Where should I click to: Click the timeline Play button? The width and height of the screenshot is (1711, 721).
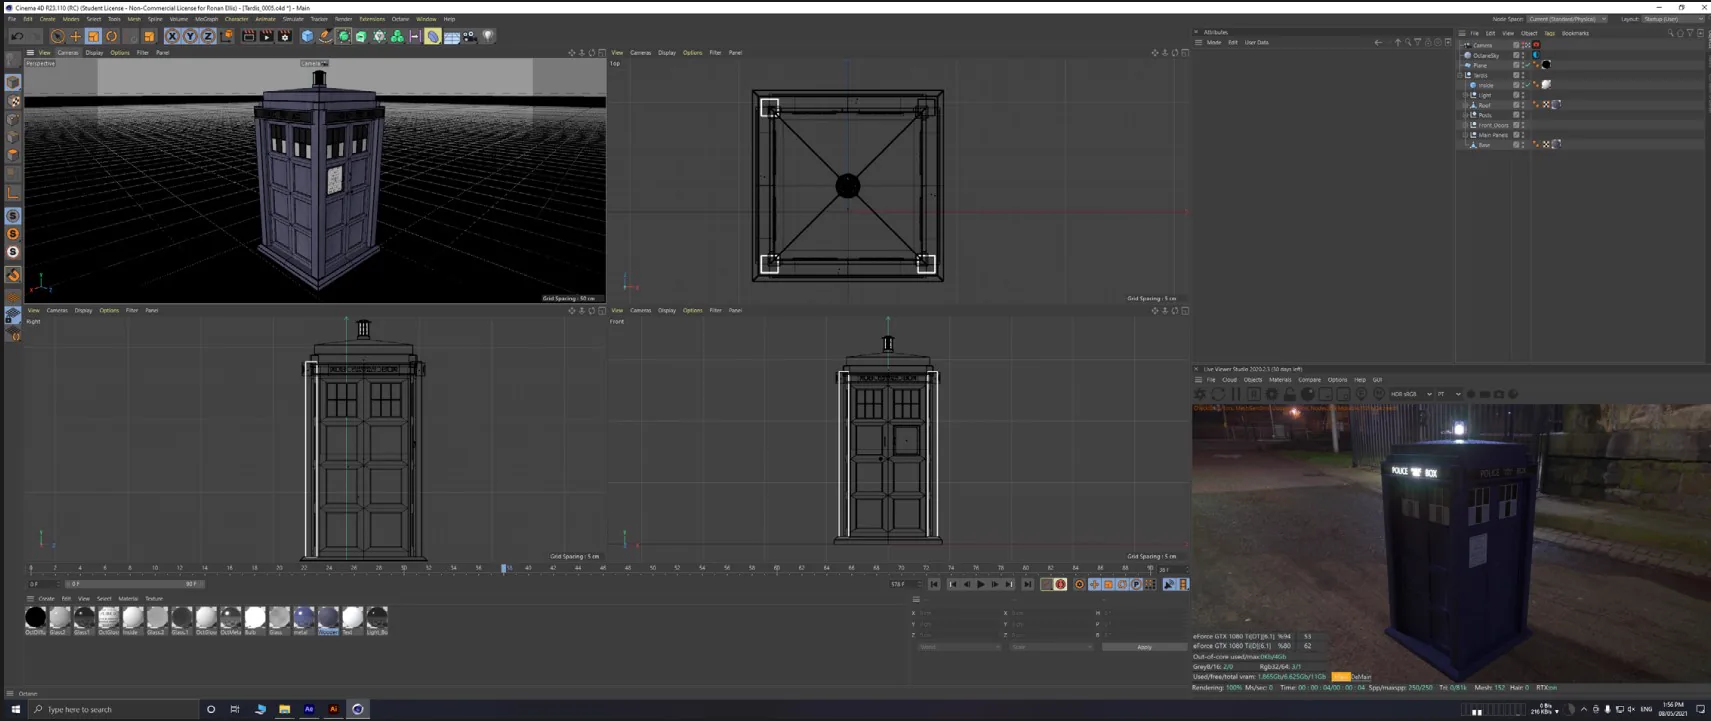pos(980,584)
